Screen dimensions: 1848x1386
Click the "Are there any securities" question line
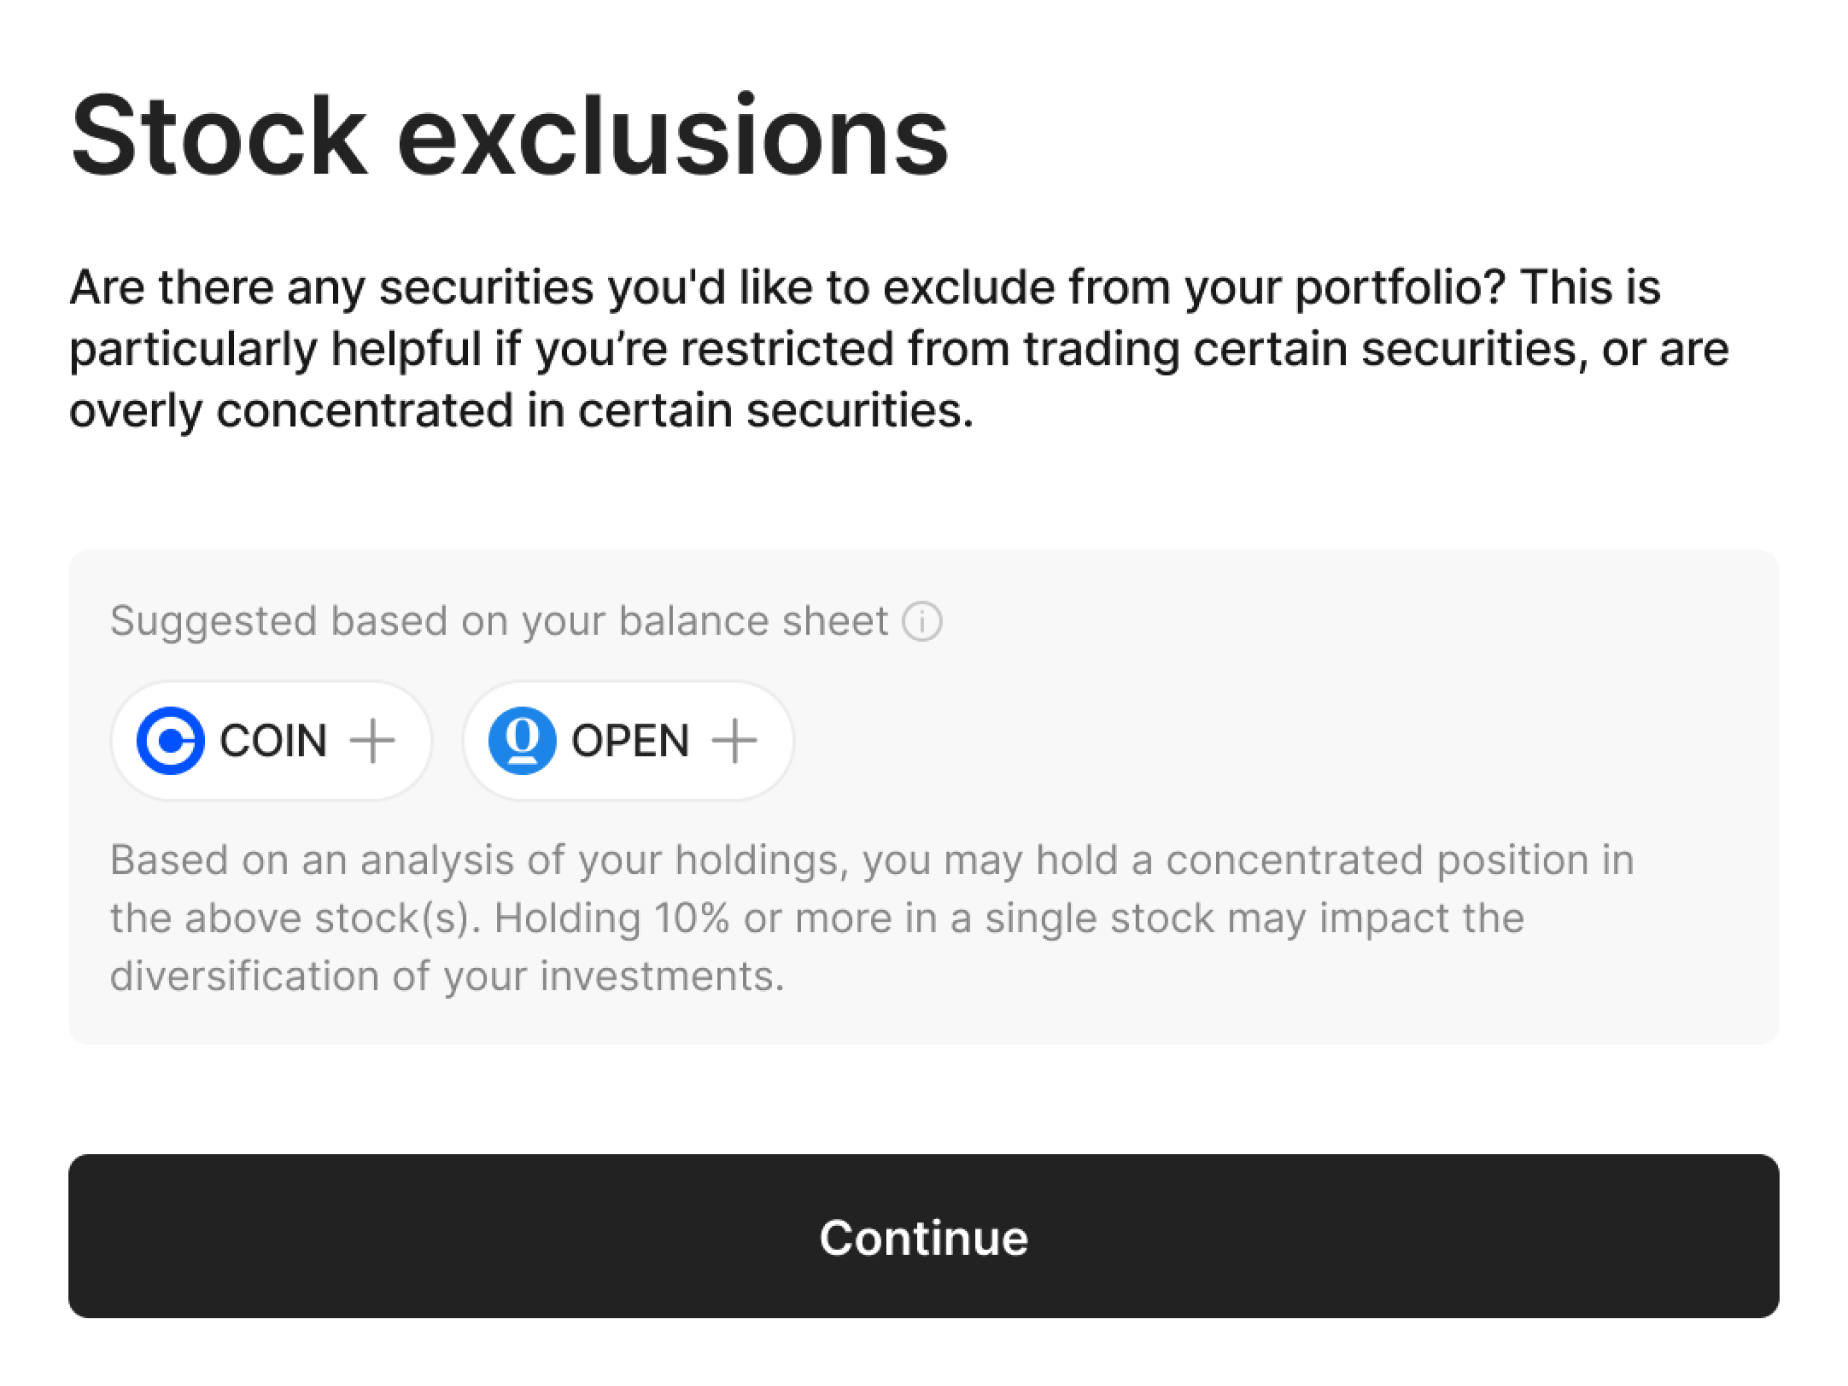click(x=864, y=288)
